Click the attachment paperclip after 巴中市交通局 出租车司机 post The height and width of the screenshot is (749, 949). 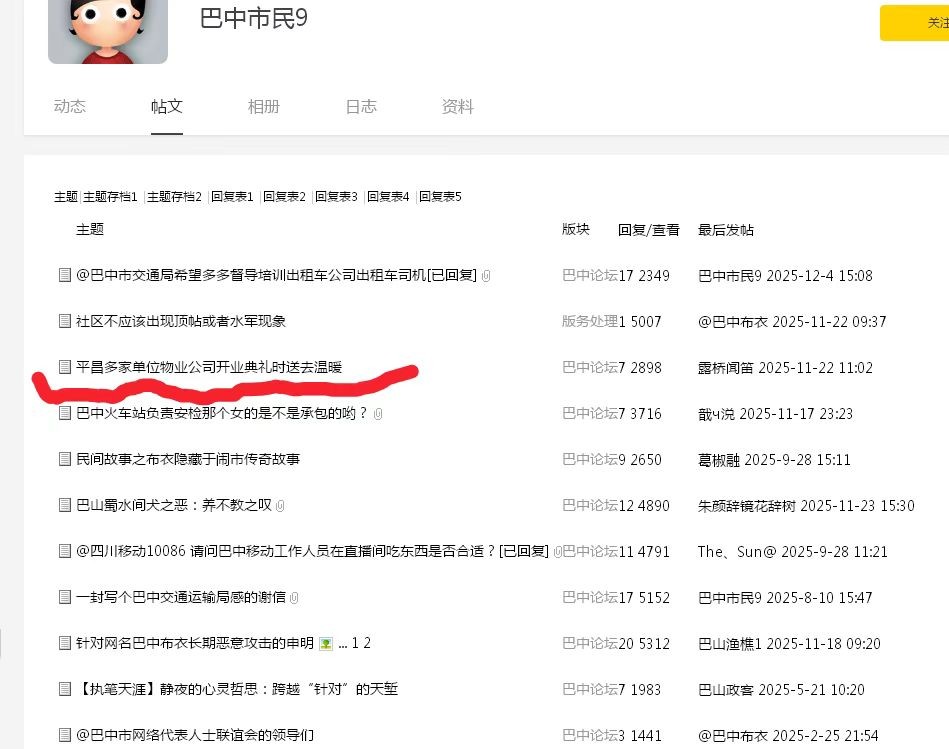pos(485,276)
